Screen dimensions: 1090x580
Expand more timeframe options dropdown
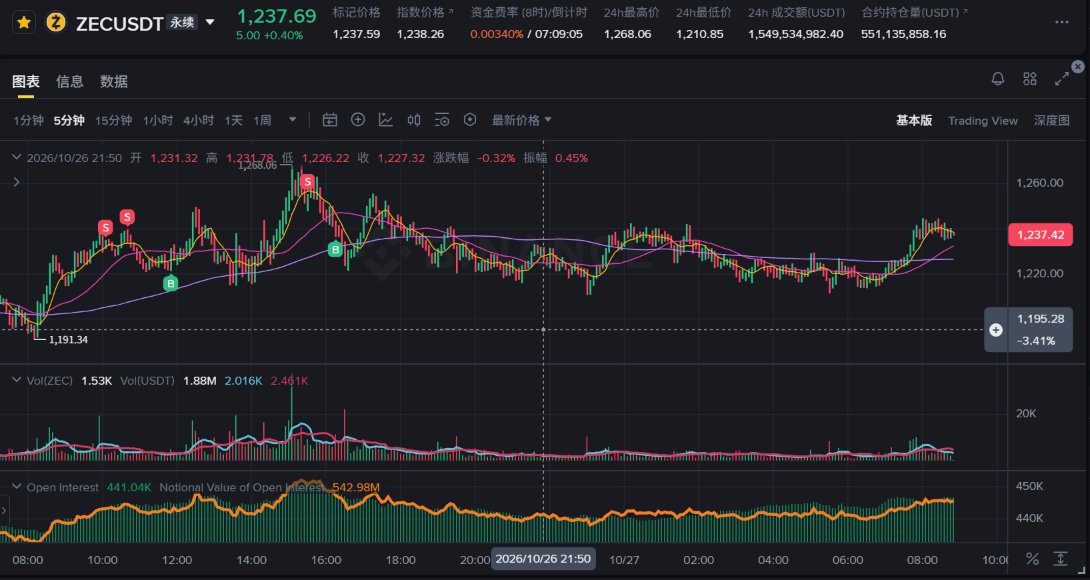tap(293, 120)
